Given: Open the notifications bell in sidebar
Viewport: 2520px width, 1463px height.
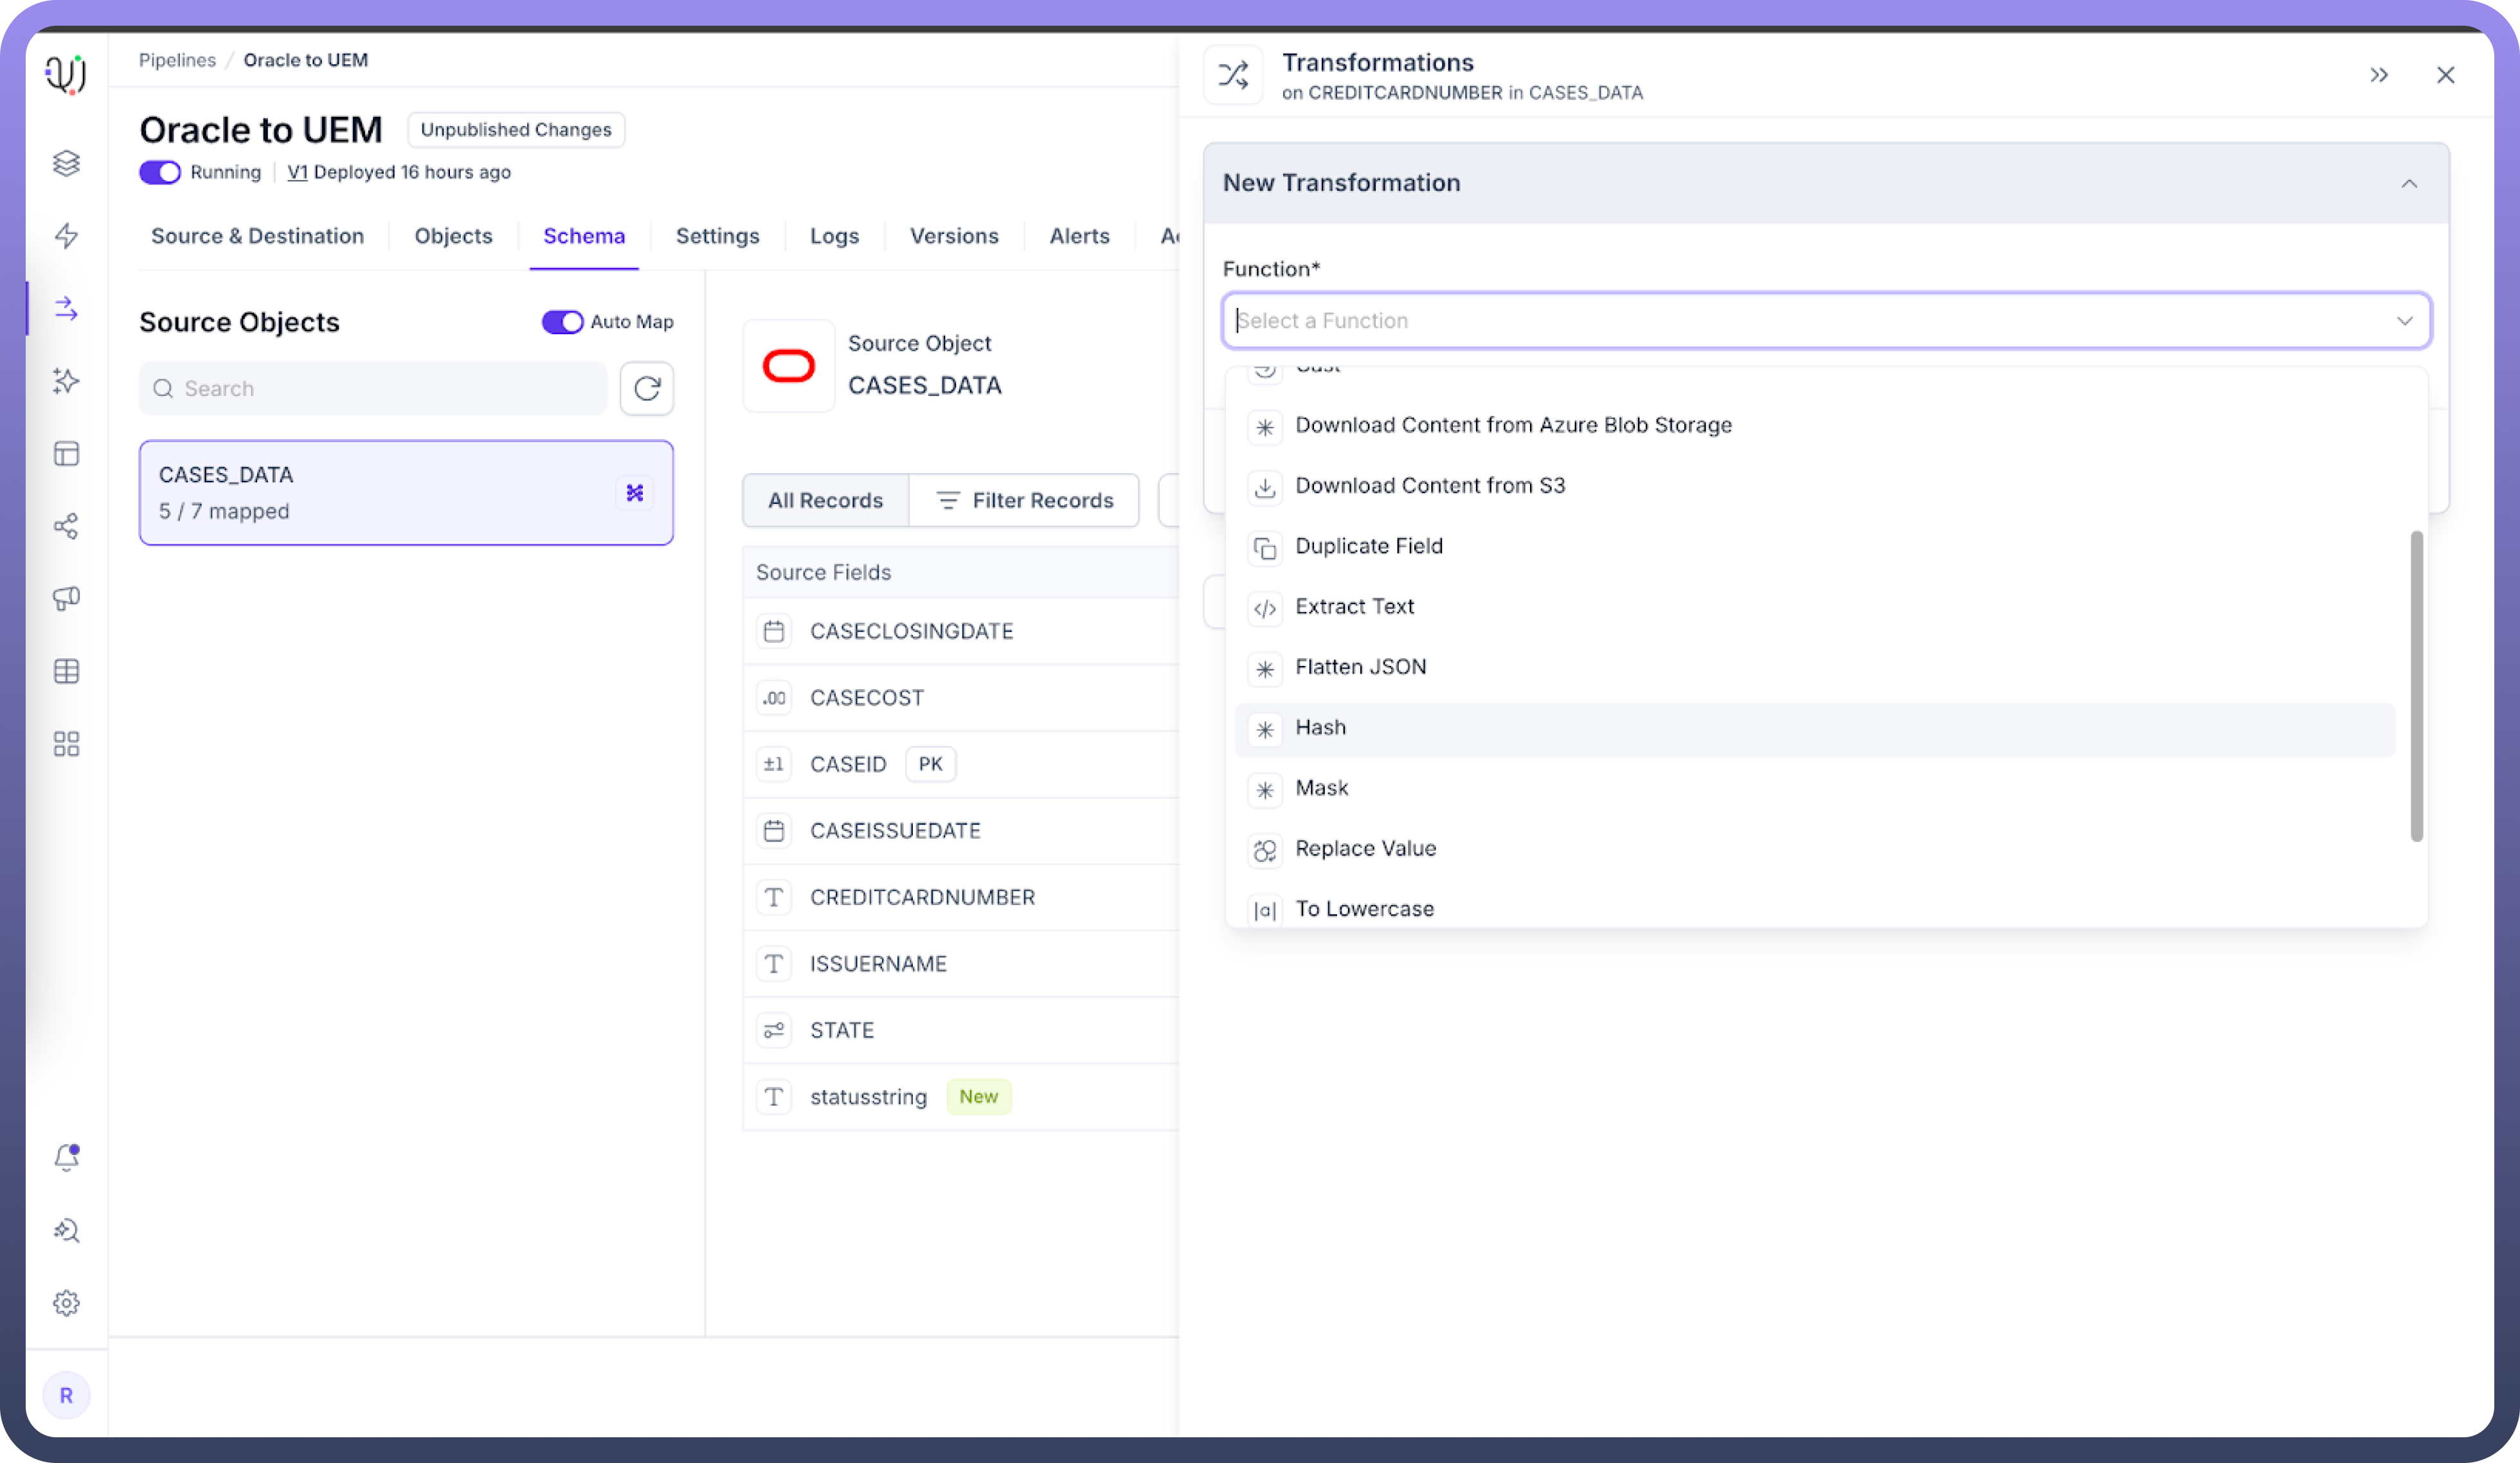Looking at the screenshot, I should click(x=66, y=1157).
